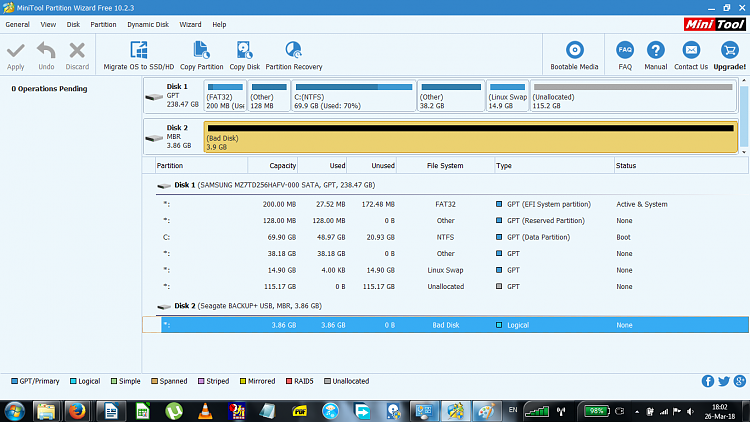
Task: Sort by the File System column header
Action: pyautogui.click(x=445, y=166)
